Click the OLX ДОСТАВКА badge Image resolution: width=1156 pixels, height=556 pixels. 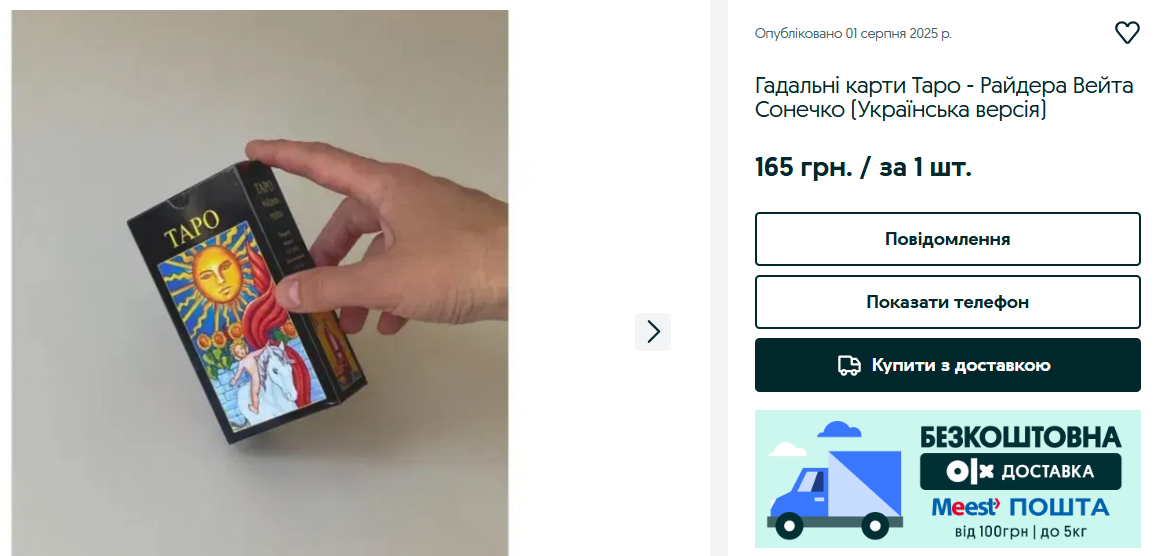[1020, 471]
